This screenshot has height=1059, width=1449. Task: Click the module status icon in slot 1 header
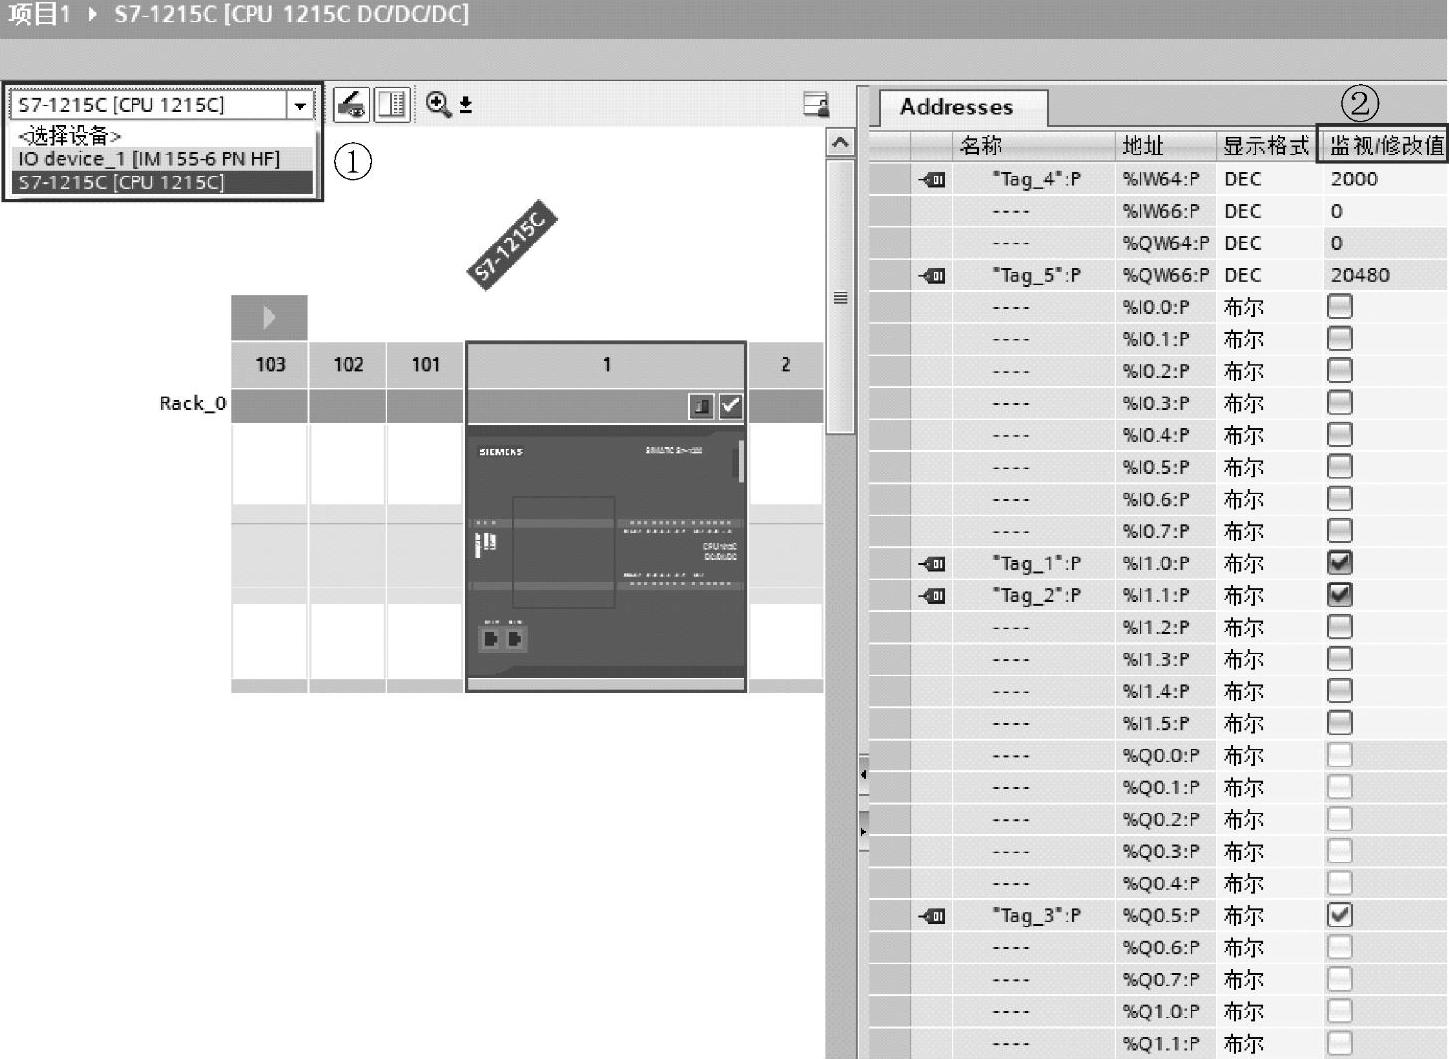coord(701,406)
